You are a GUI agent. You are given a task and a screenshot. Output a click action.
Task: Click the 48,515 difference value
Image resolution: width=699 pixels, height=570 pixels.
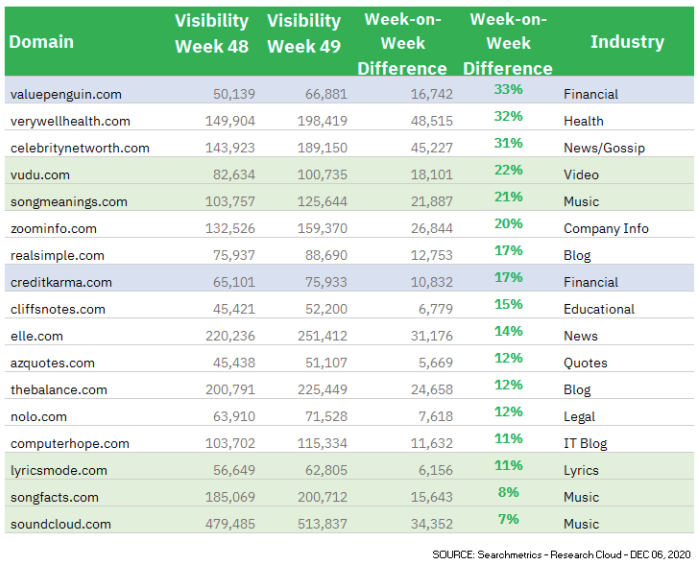pyautogui.click(x=432, y=121)
